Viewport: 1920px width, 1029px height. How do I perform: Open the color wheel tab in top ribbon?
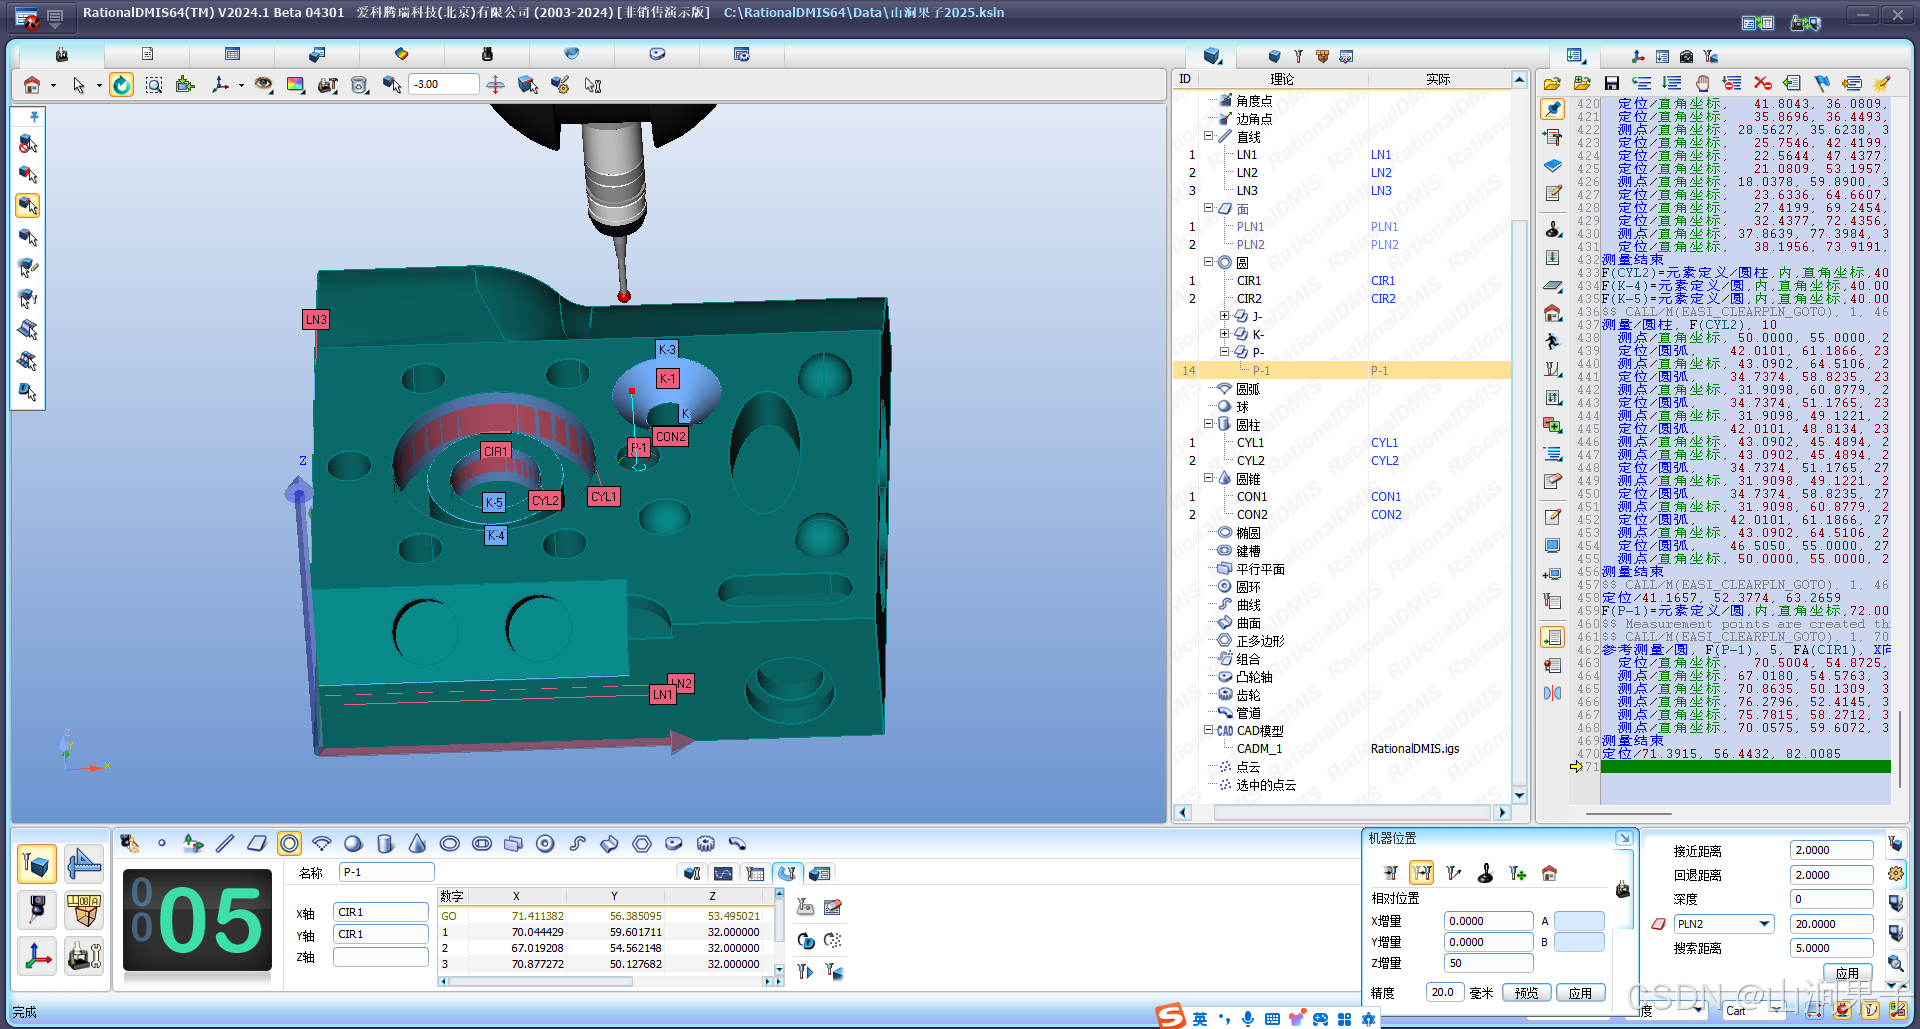tap(401, 54)
